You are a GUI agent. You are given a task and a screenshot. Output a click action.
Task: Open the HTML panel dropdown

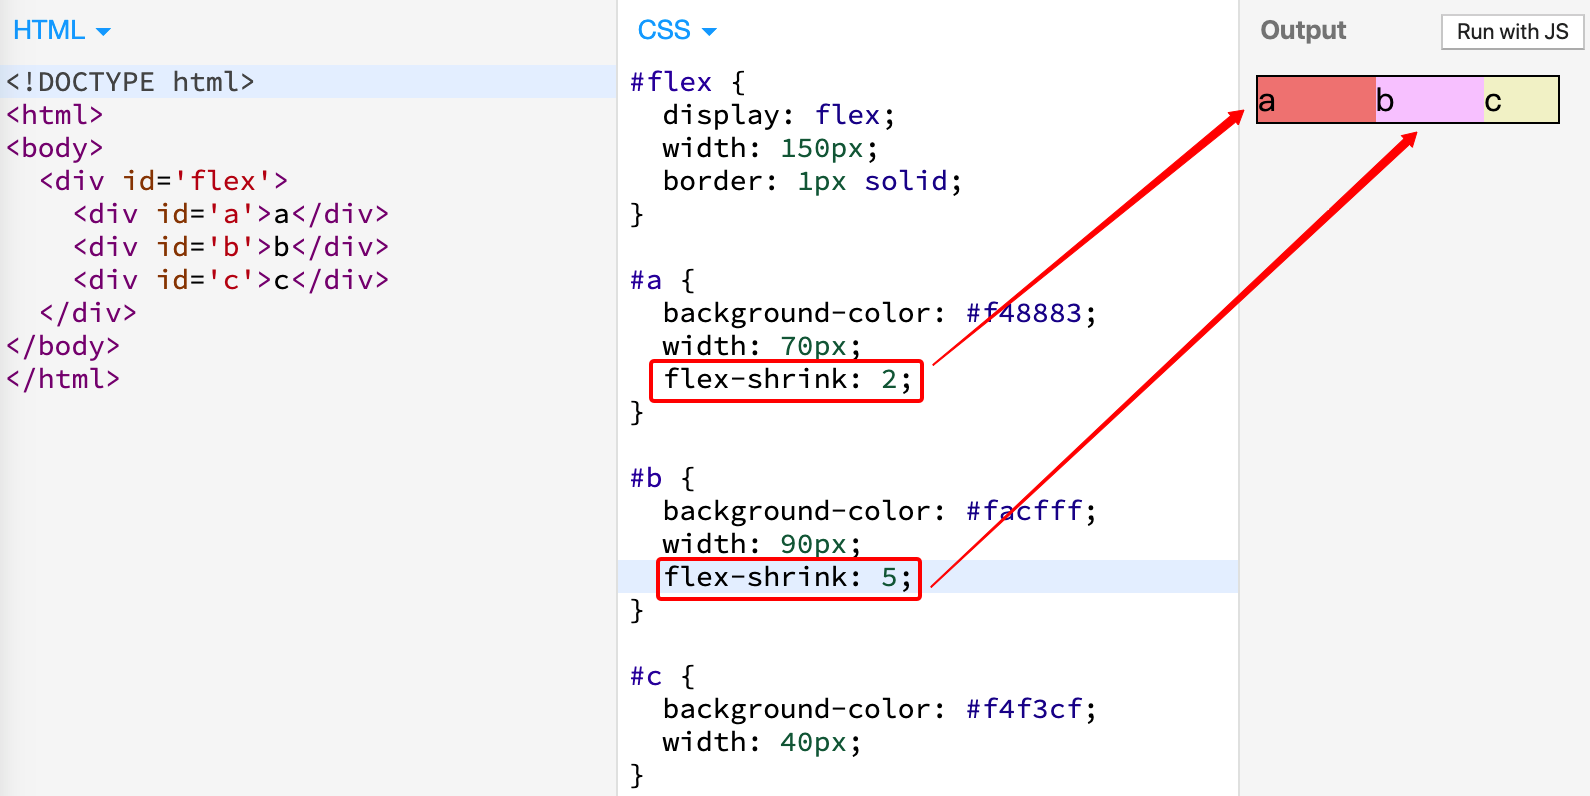click(x=61, y=30)
